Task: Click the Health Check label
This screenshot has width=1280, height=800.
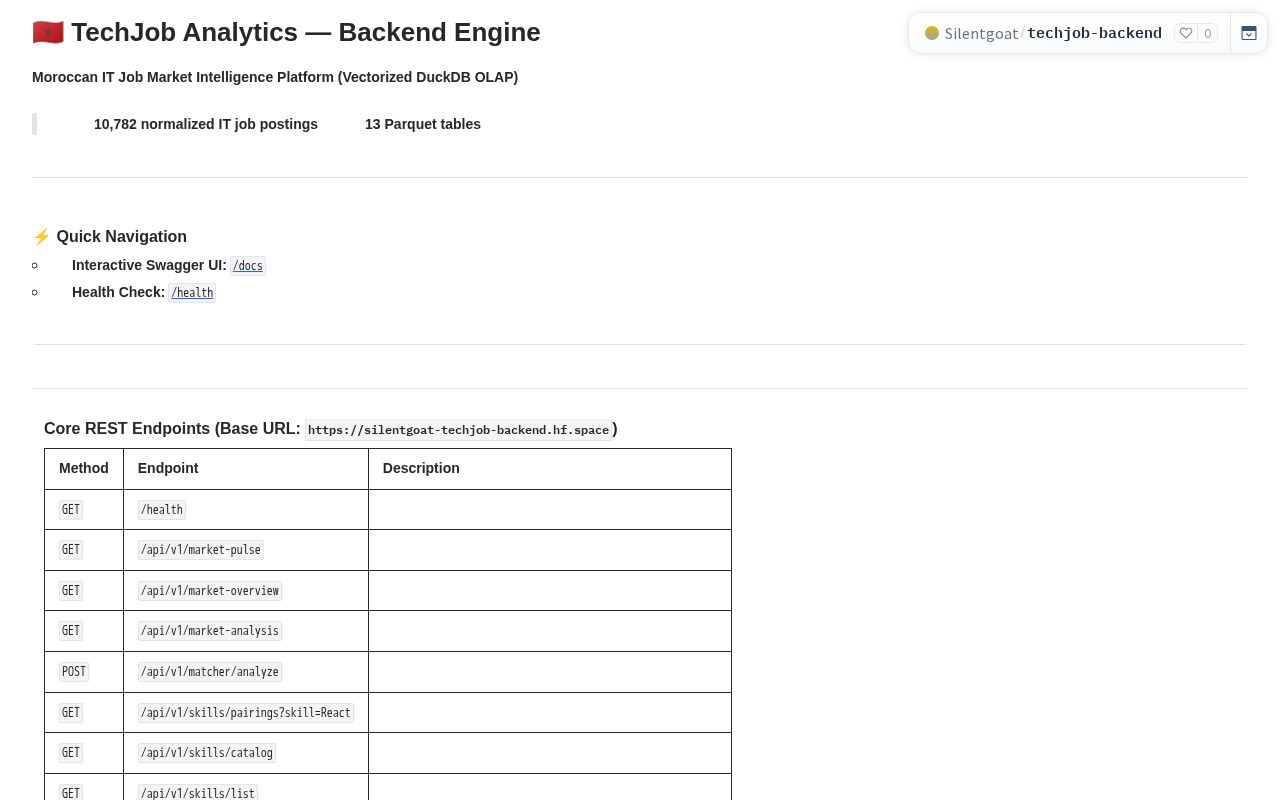Action: click(118, 292)
